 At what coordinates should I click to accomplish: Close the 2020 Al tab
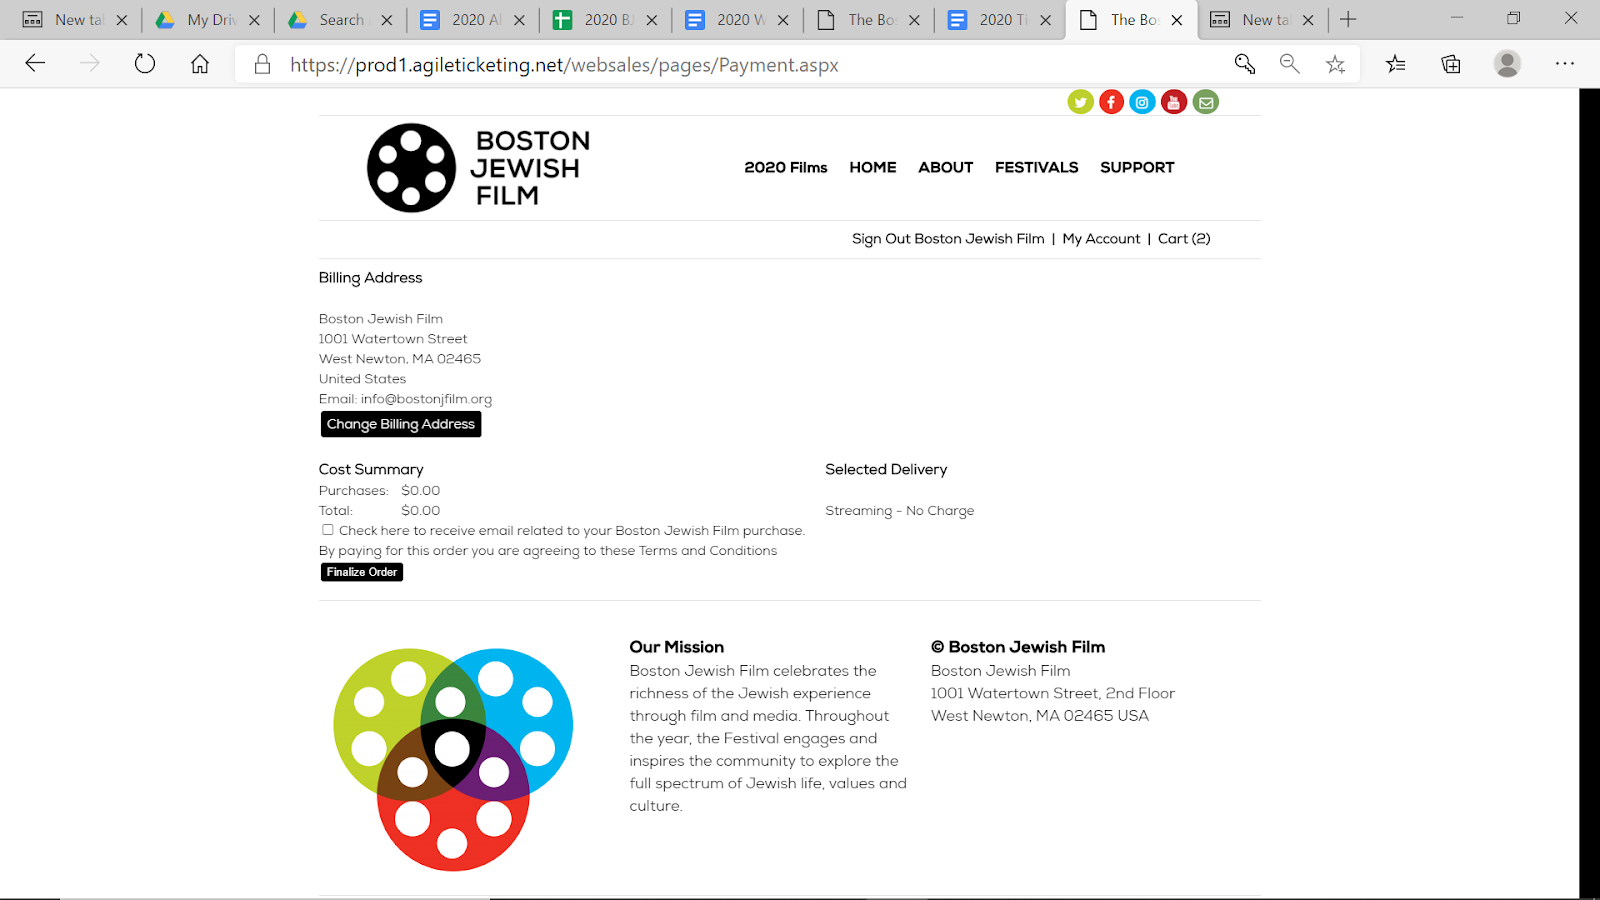519,20
